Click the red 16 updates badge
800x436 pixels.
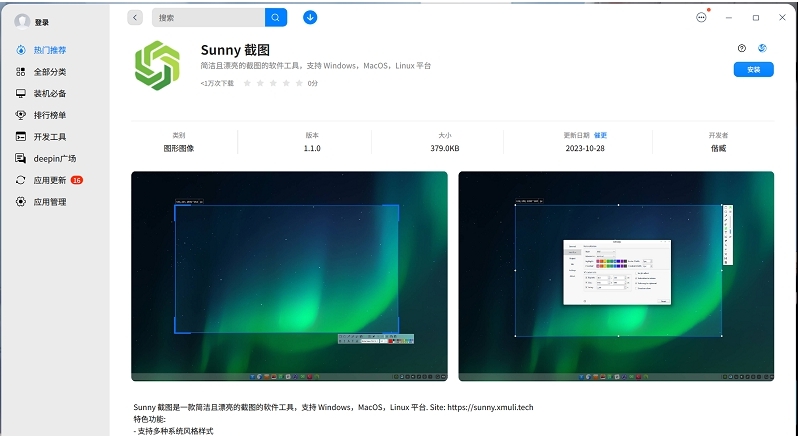77,180
